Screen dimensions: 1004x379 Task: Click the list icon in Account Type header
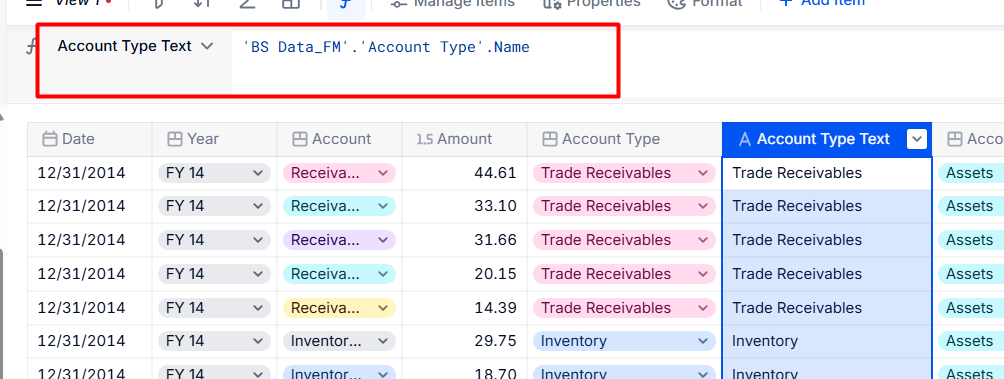click(x=549, y=139)
